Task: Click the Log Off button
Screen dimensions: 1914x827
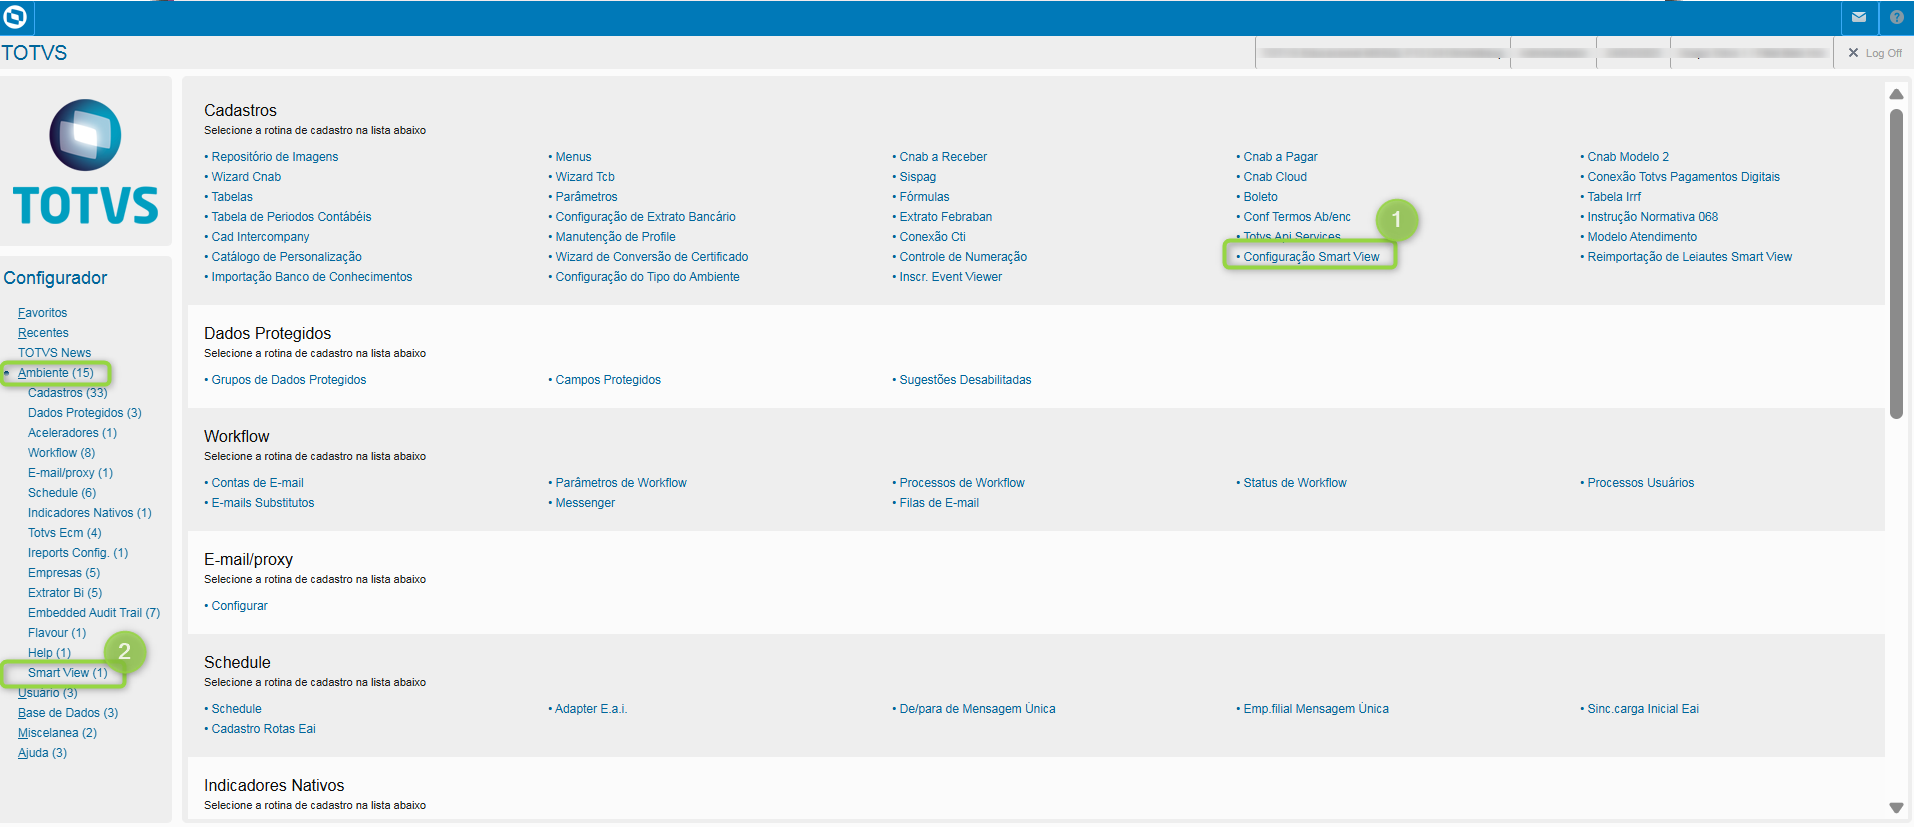Action: [1875, 53]
